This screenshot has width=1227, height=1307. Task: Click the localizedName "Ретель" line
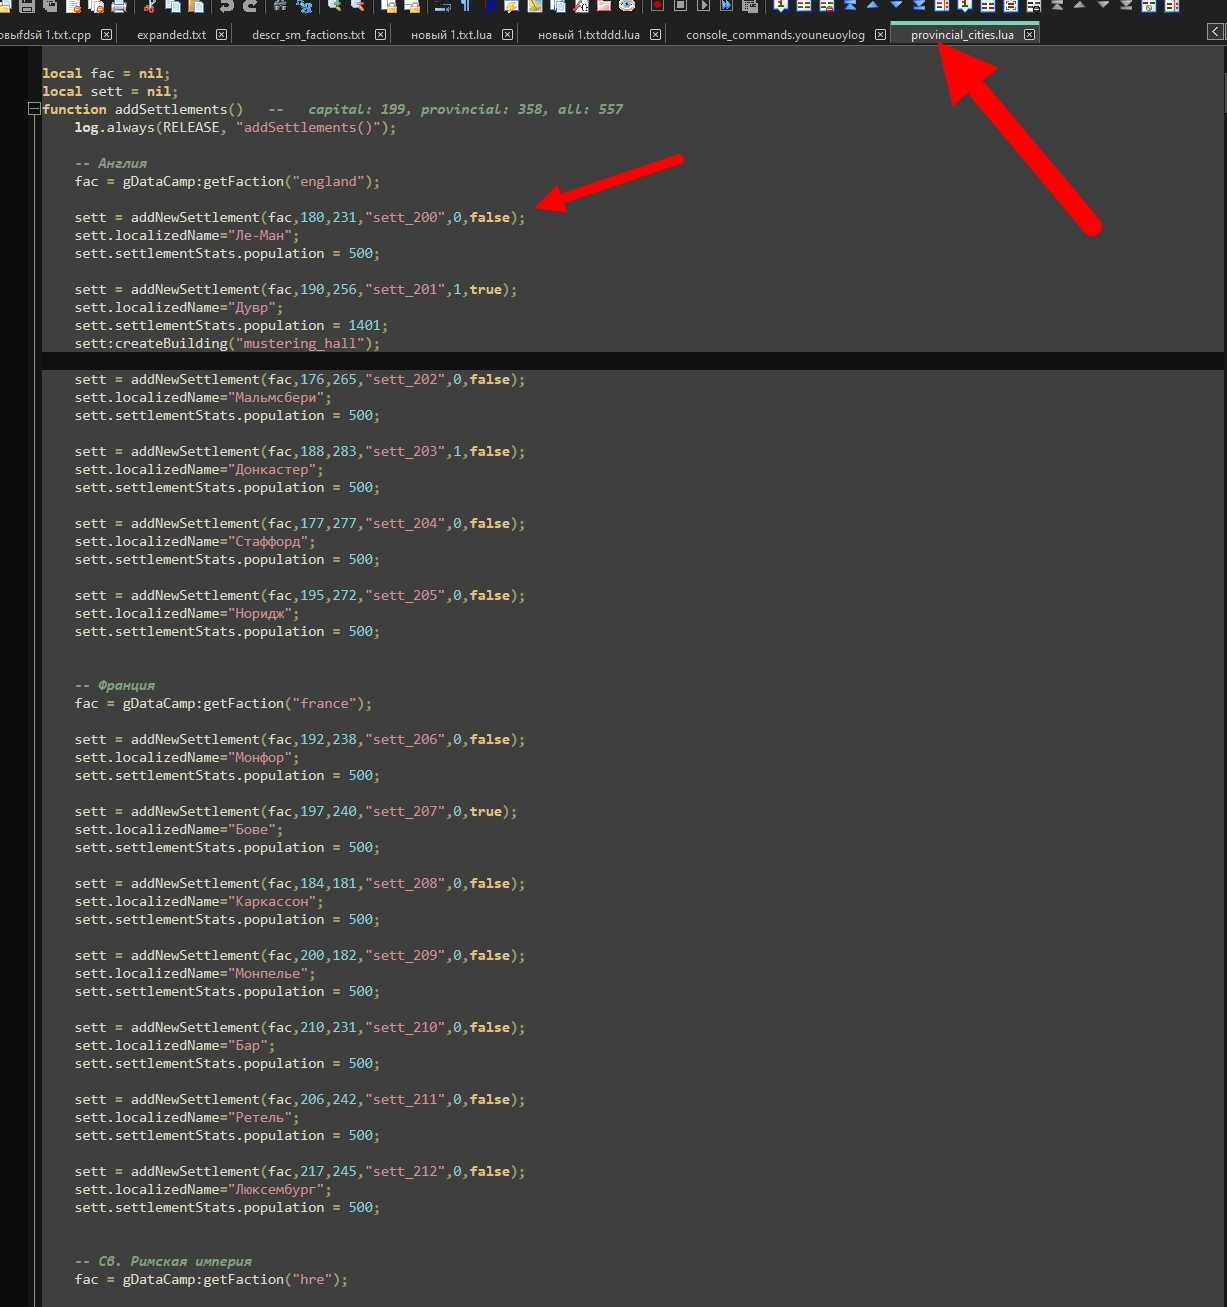click(187, 1118)
